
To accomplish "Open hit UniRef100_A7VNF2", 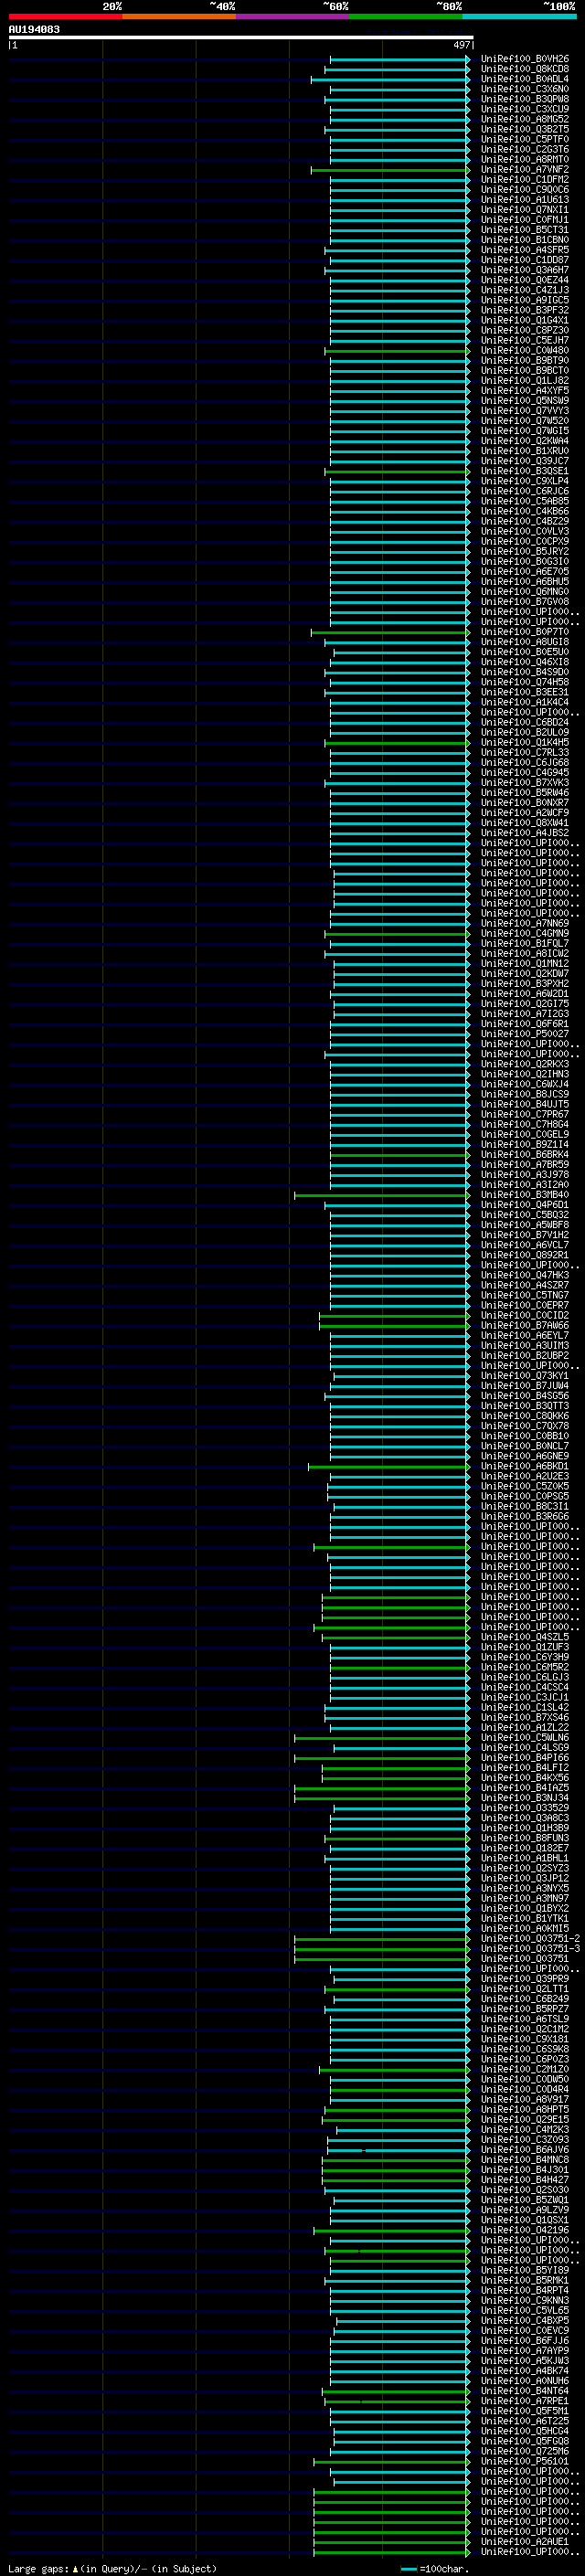I will (525, 170).
